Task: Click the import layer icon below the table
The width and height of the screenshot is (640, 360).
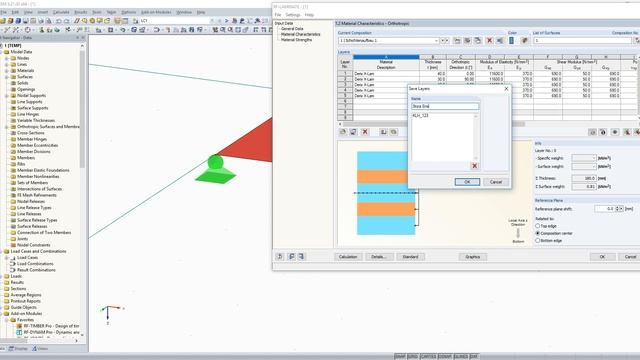Action: point(383,132)
